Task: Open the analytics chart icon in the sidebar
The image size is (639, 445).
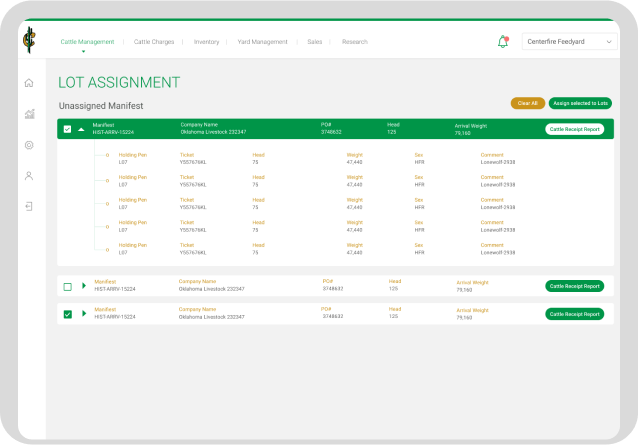Action: coord(29,114)
